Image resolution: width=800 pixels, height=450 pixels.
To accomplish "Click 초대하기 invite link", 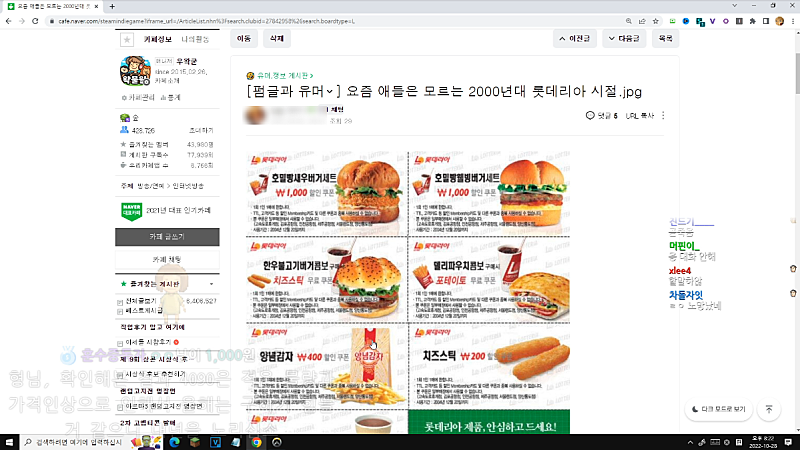I will point(202,131).
